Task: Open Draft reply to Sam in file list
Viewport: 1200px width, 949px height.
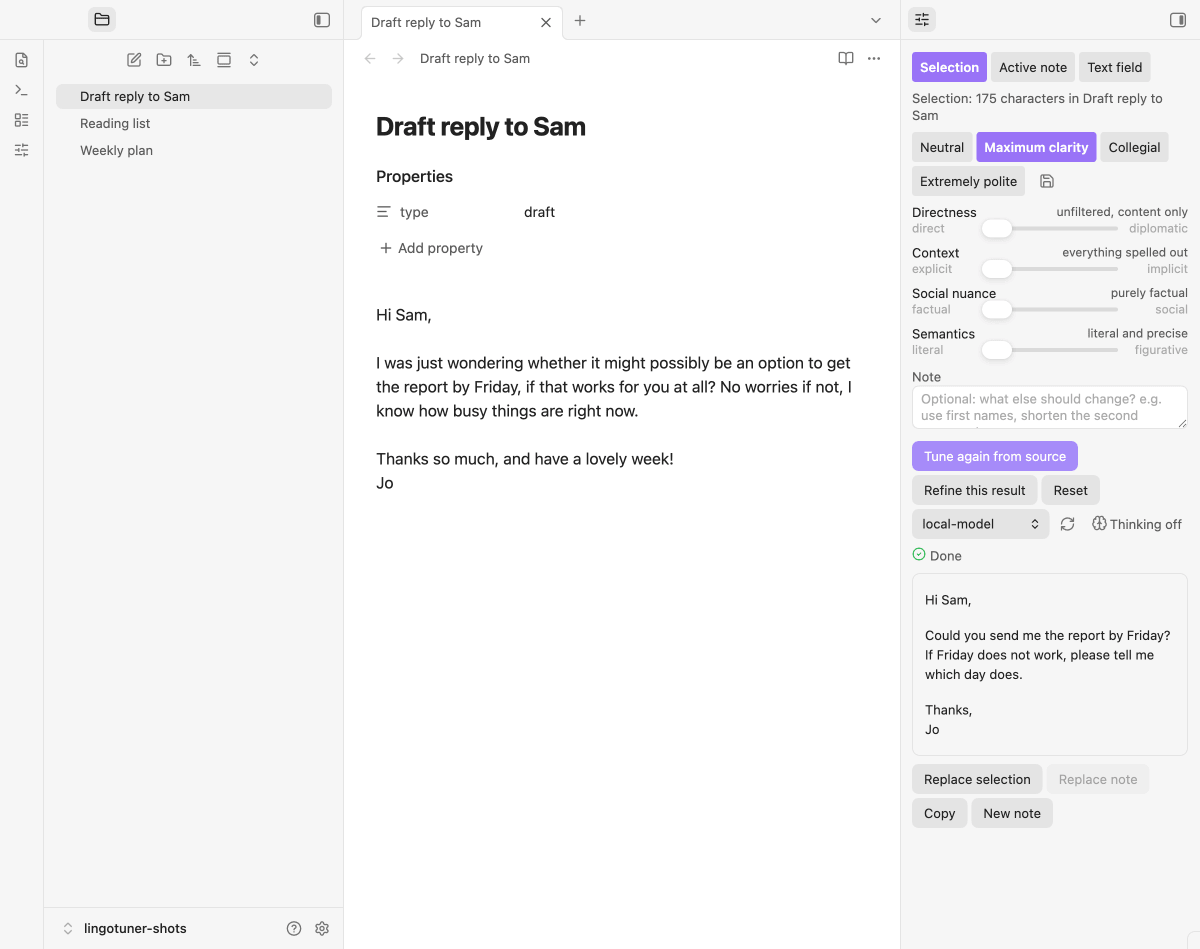Action: pos(194,96)
